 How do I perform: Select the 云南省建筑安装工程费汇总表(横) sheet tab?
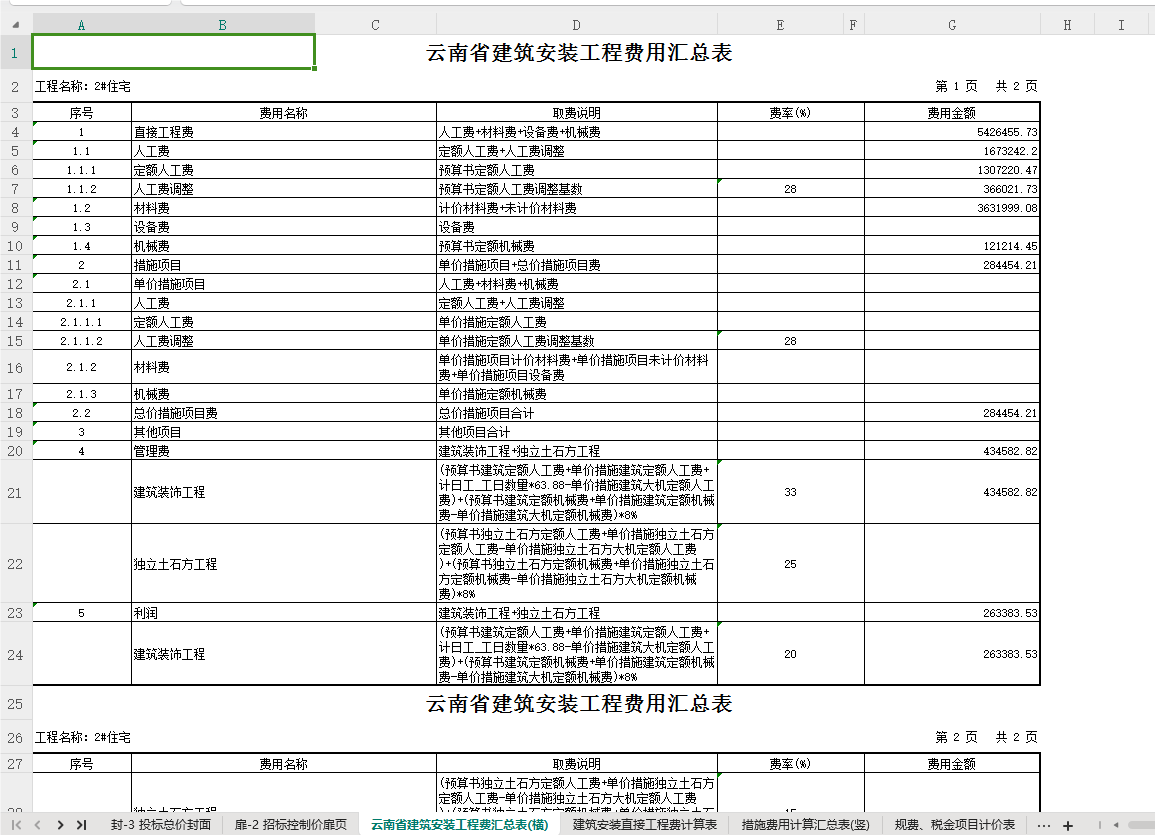(x=460, y=825)
